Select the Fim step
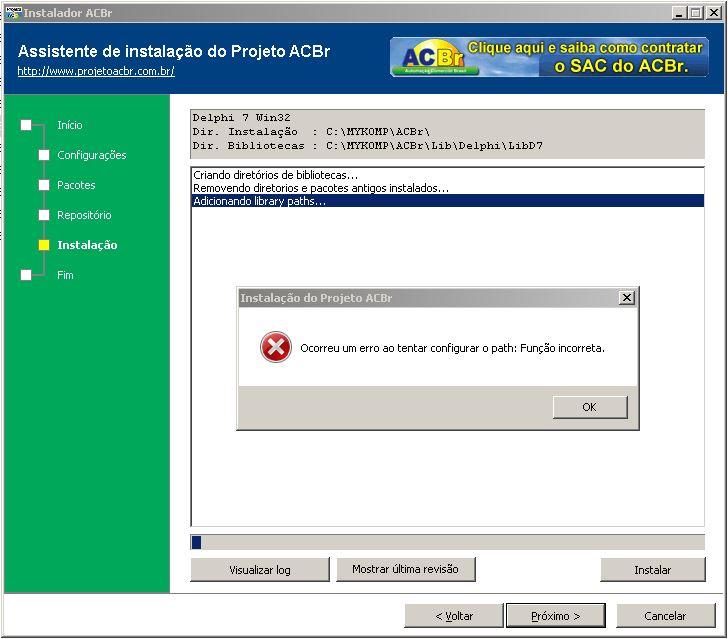Screen dimensions: 728x639 click(x=65, y=275)
